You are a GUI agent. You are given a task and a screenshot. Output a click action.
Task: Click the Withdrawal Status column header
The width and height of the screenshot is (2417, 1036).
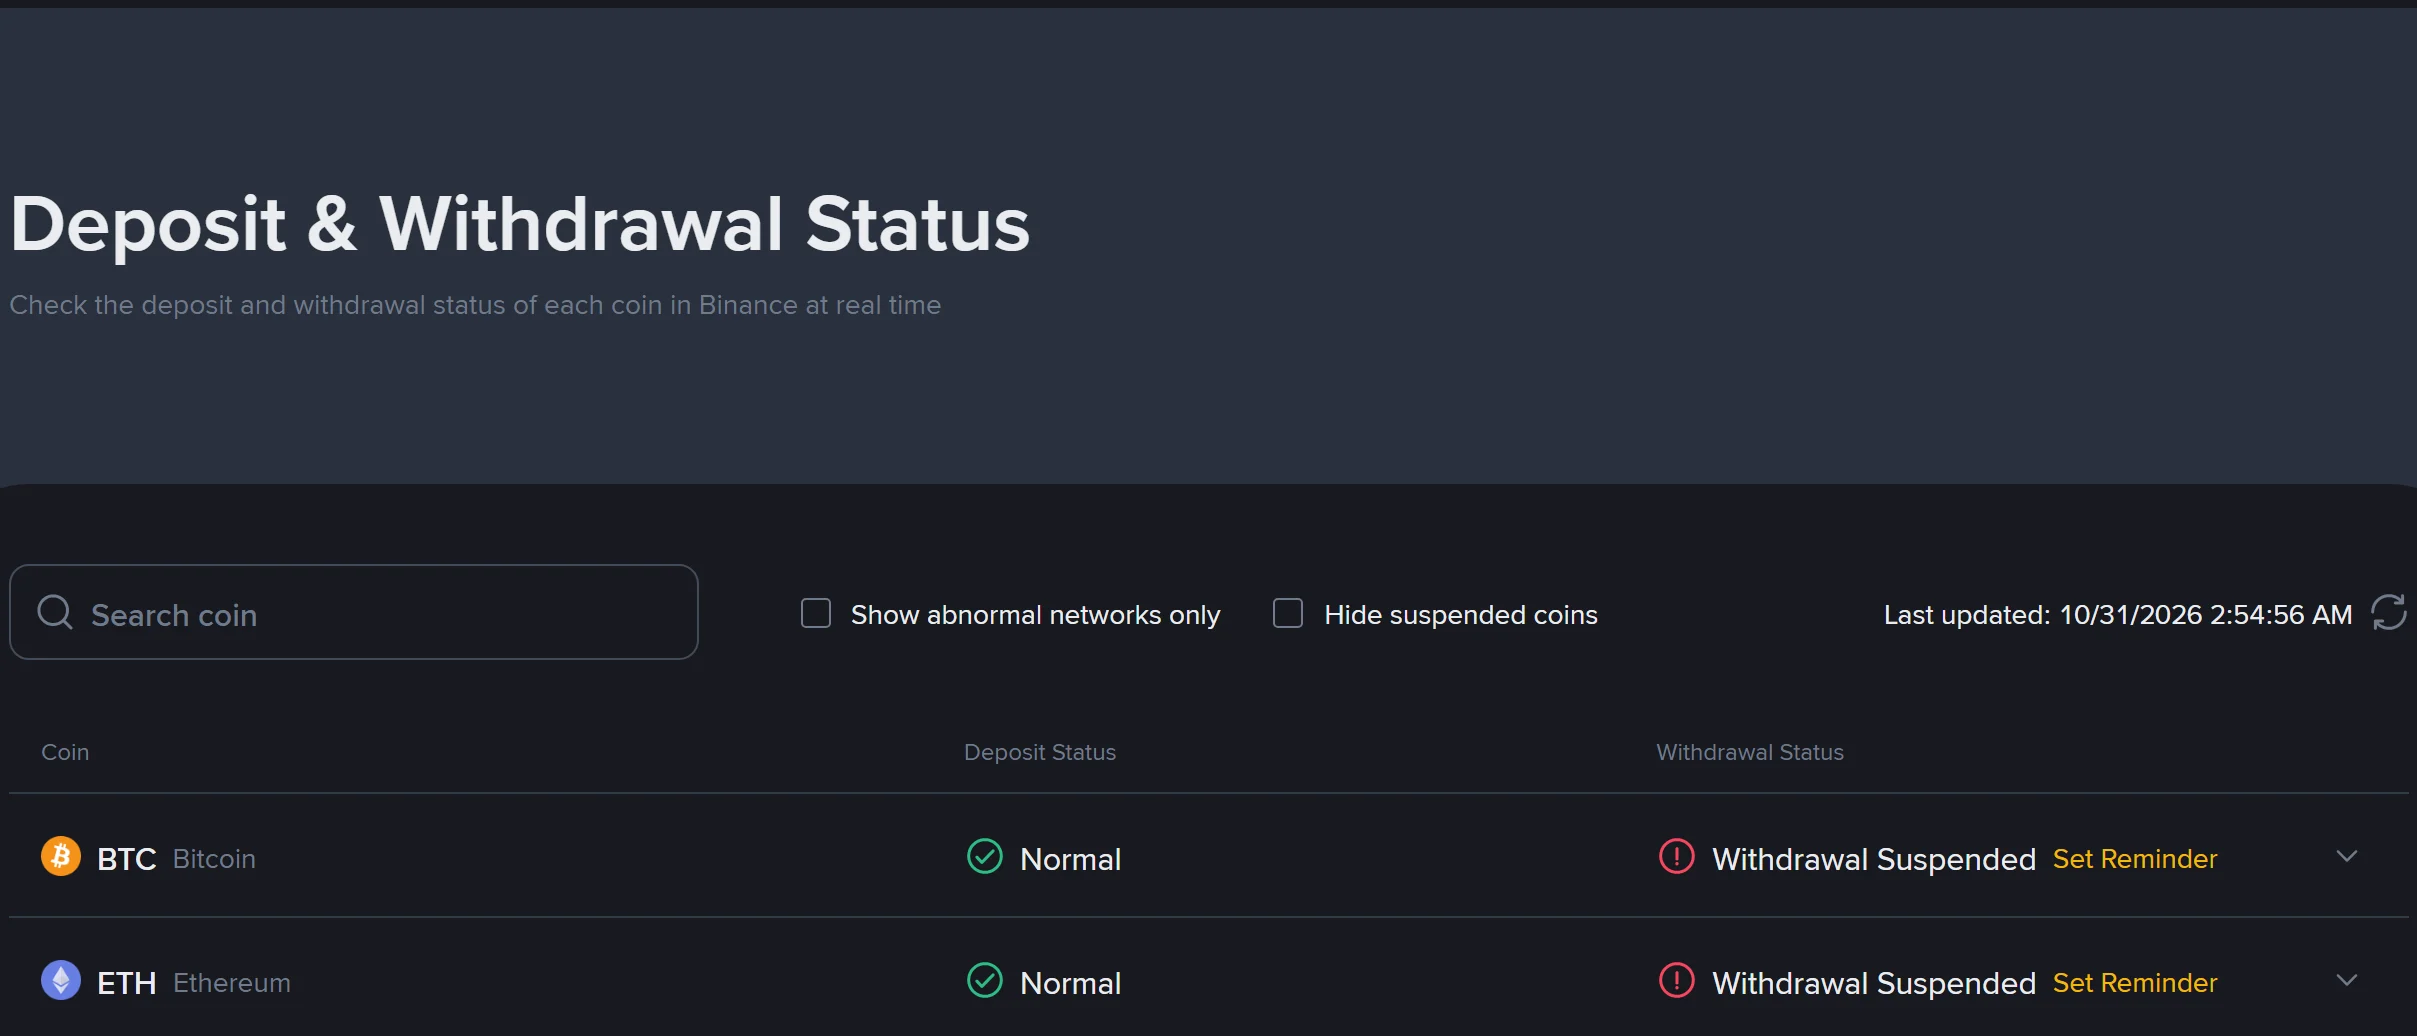click(1750, 752)
